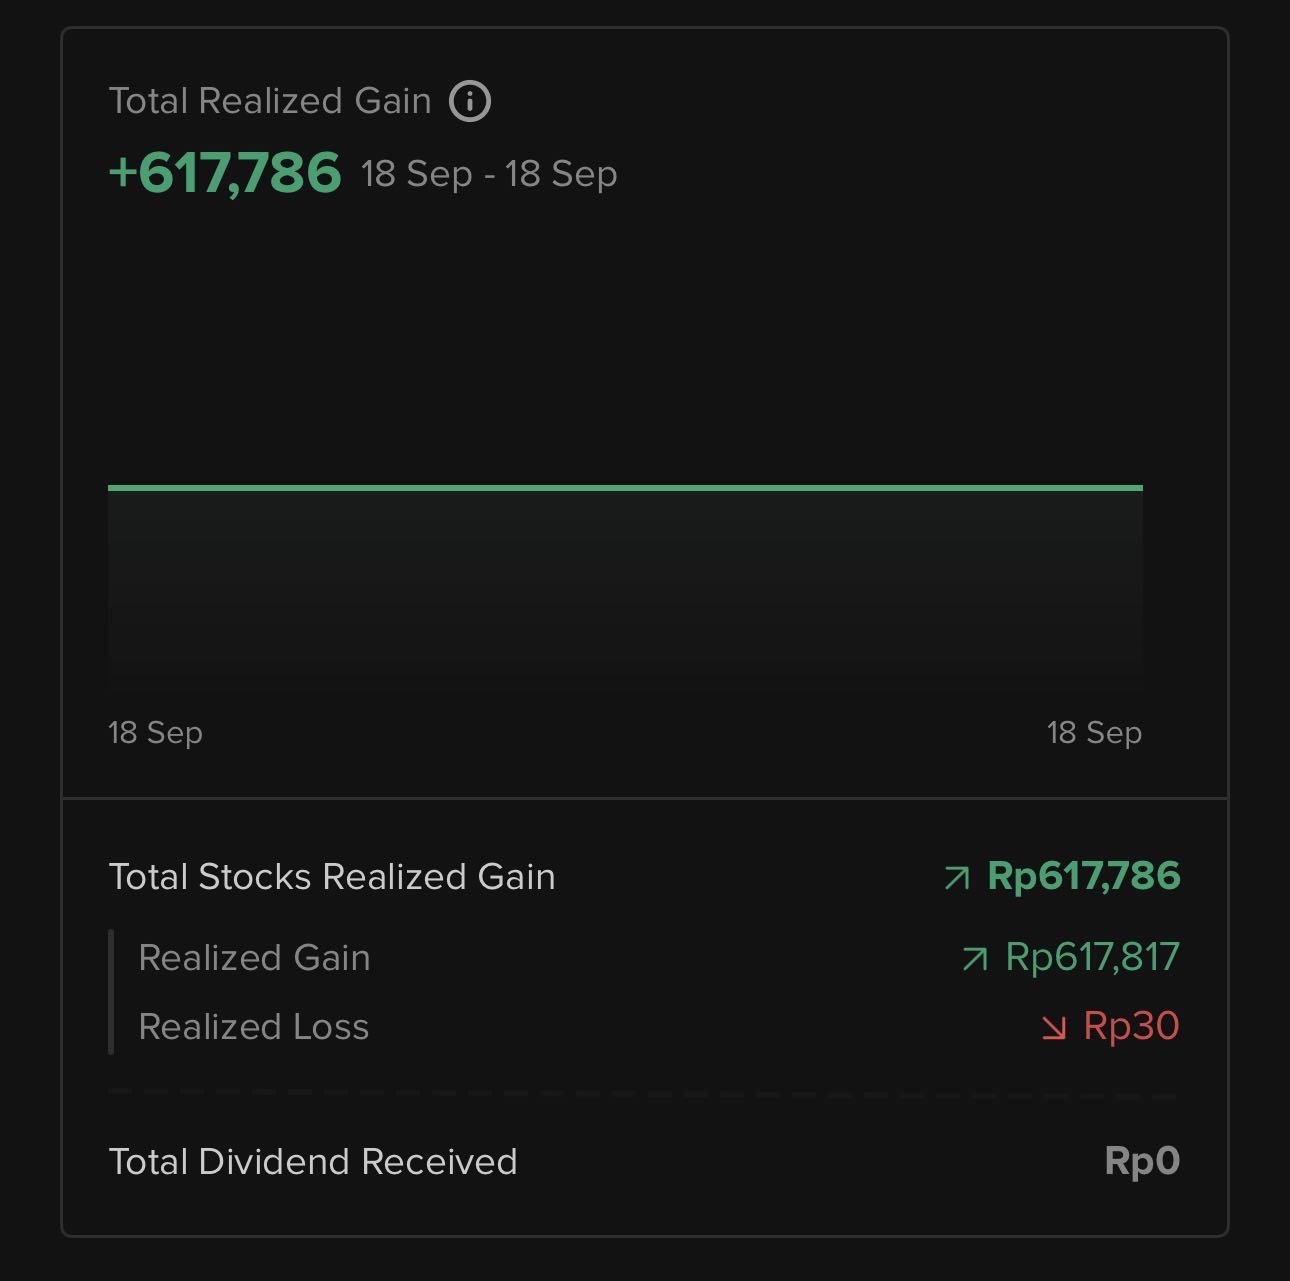Viewport: 1290px width, 1281px height.
Task: Click the green up-arrow next to Rp617,786
Action: 957,878
